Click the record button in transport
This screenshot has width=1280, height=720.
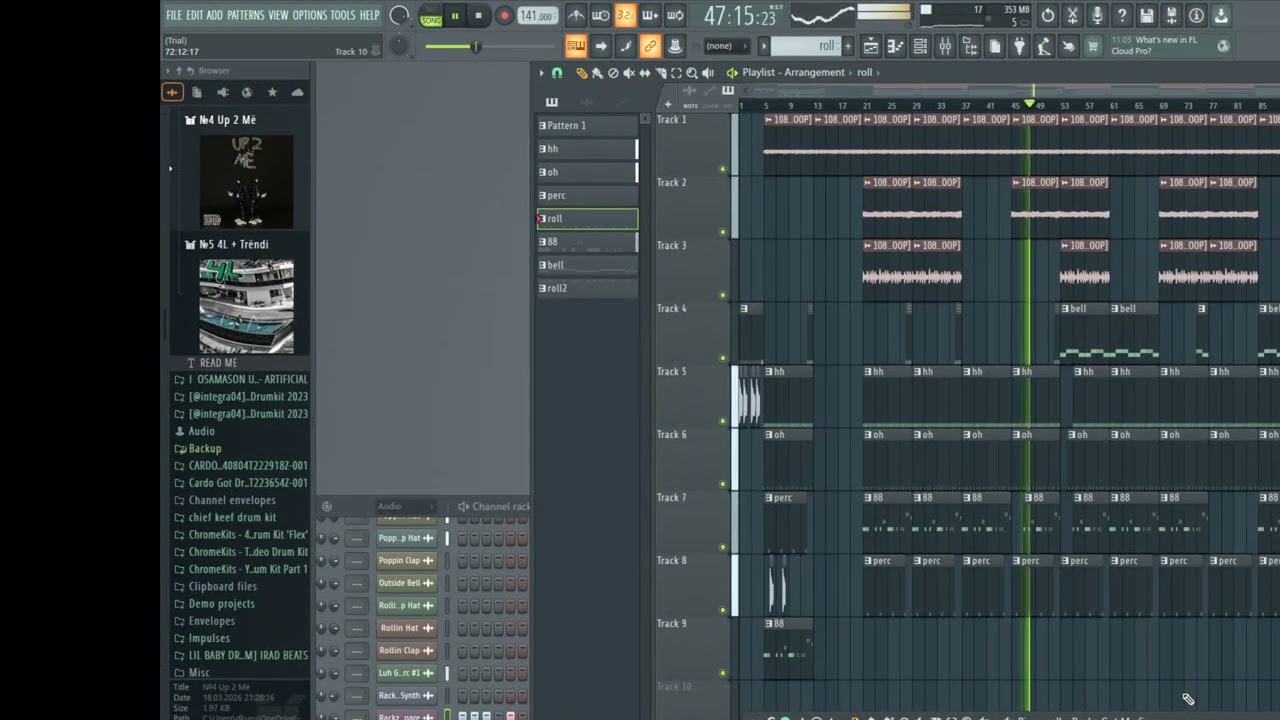(504, 15)
